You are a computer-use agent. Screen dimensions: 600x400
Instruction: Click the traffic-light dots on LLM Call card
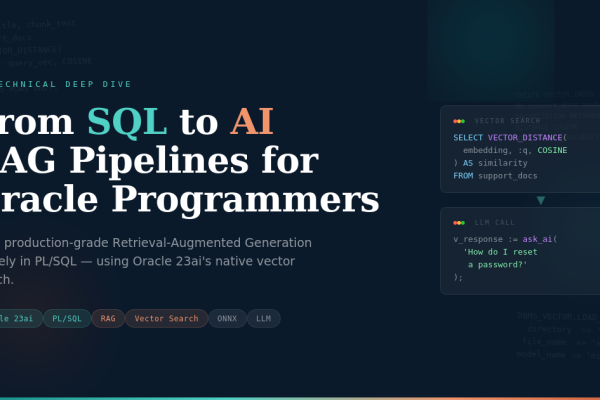pos(459,222)
